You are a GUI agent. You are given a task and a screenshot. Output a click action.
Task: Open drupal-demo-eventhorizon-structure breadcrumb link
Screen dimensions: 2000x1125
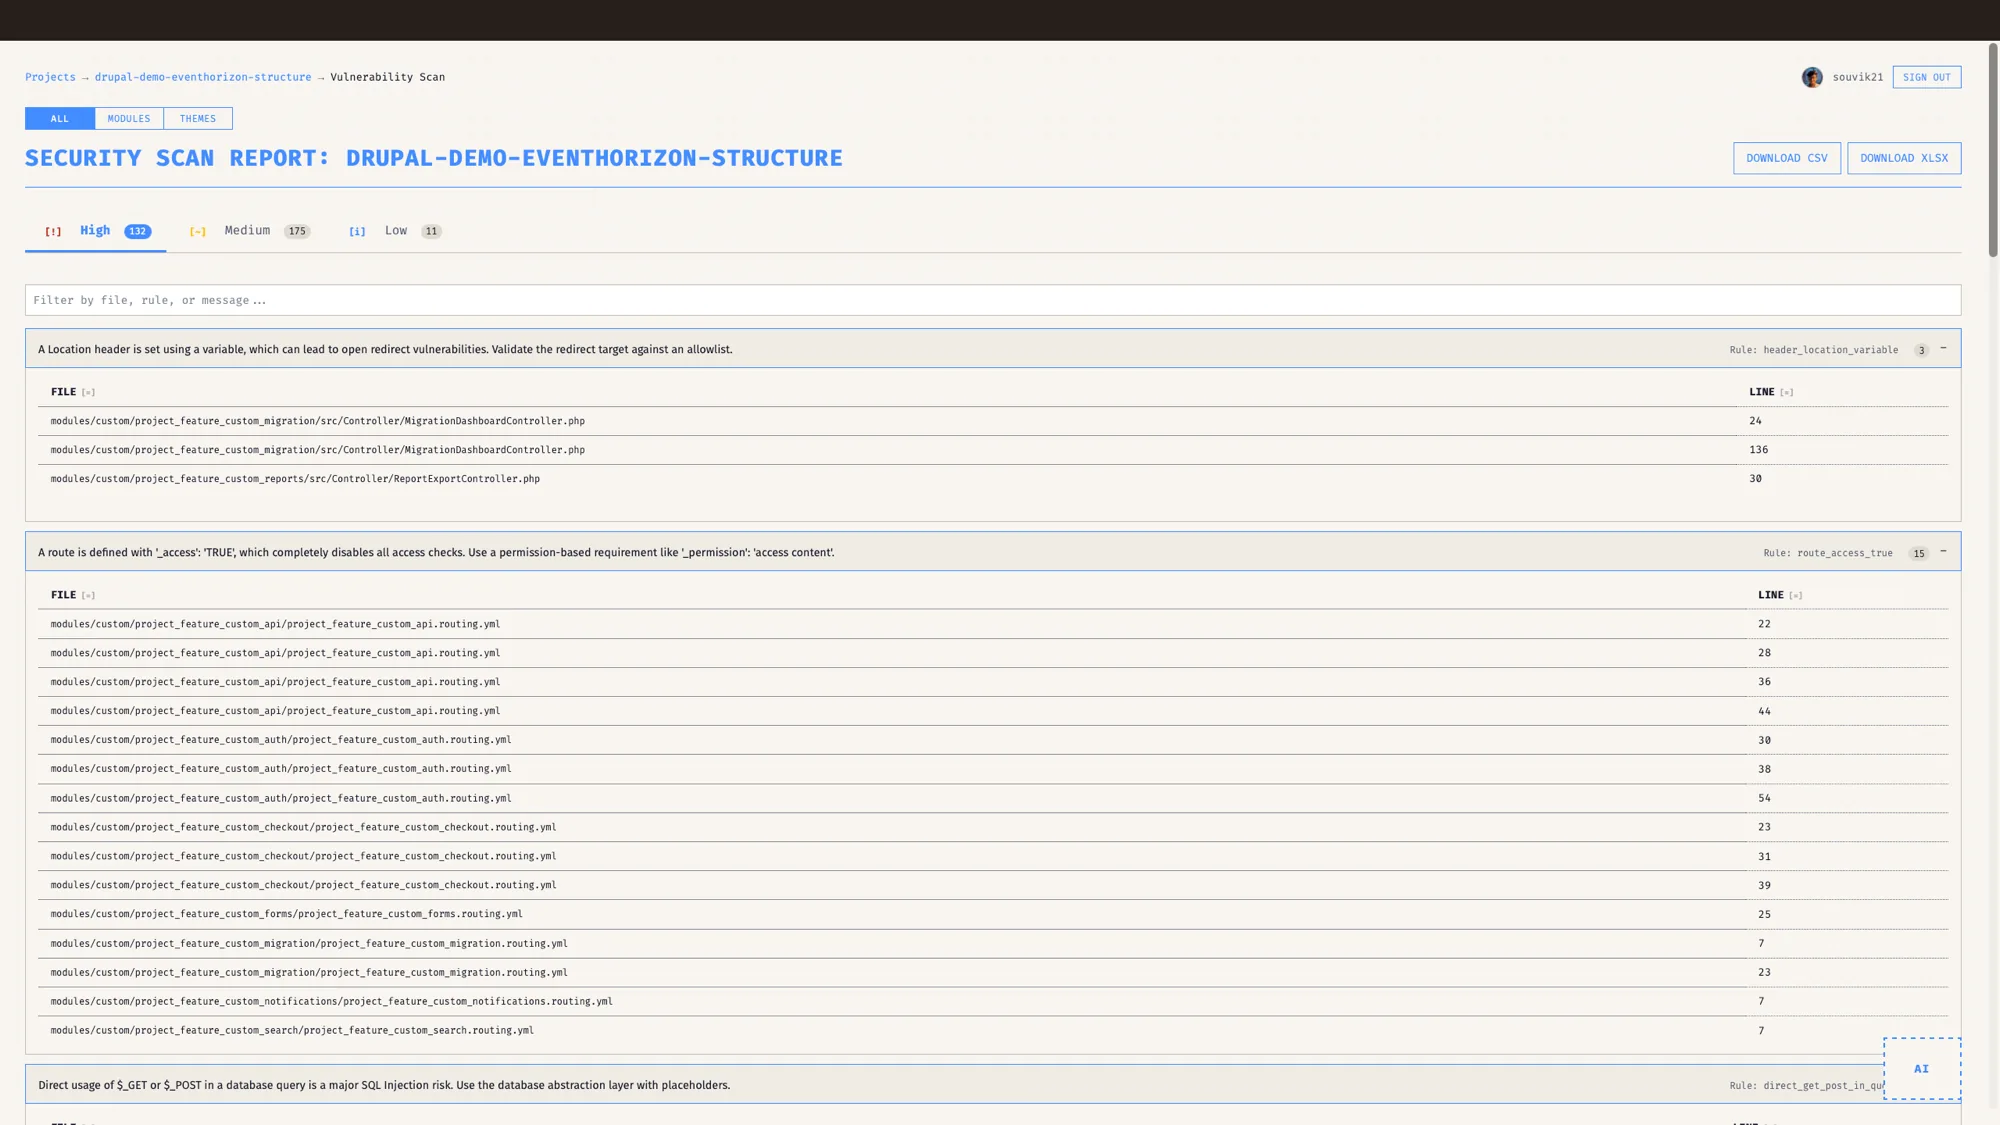click(x=203, y=77)
